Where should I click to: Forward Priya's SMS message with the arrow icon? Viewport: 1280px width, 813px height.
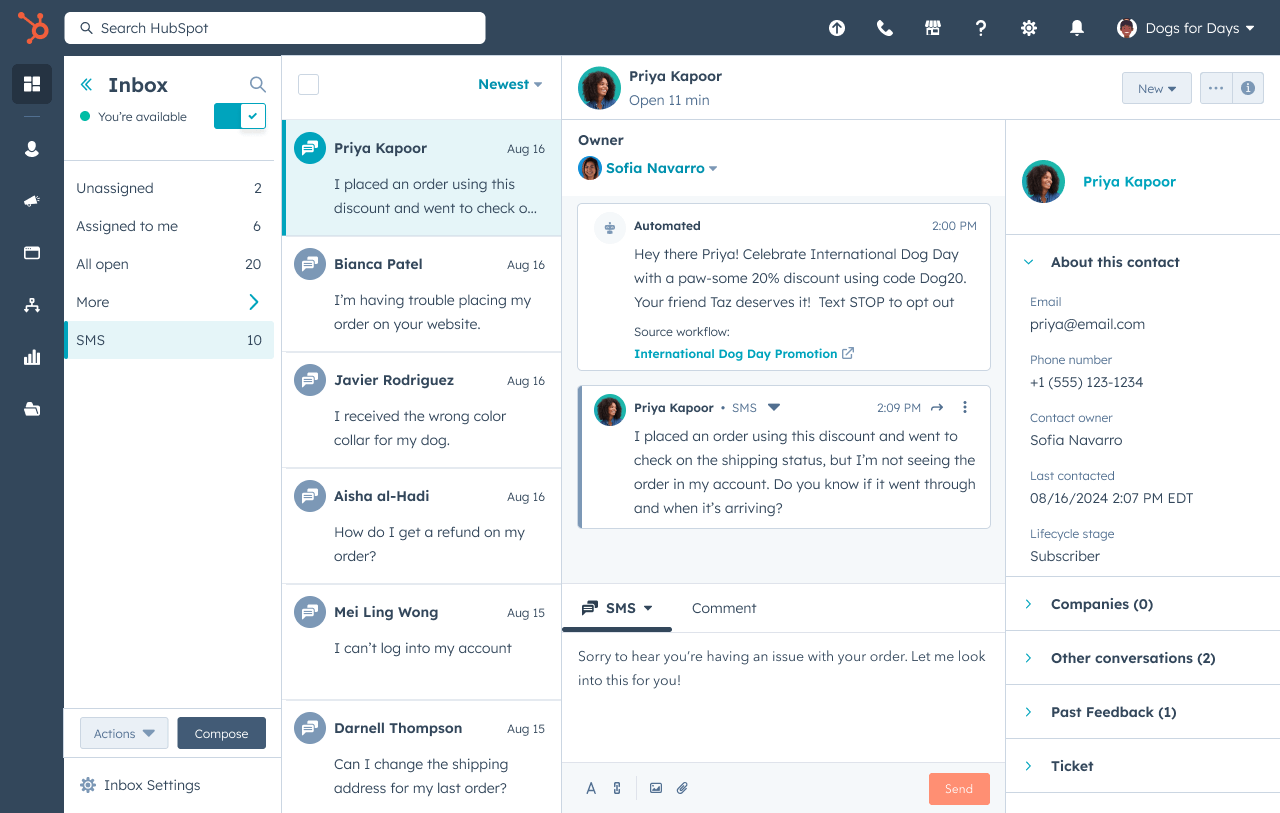point(937,407)
